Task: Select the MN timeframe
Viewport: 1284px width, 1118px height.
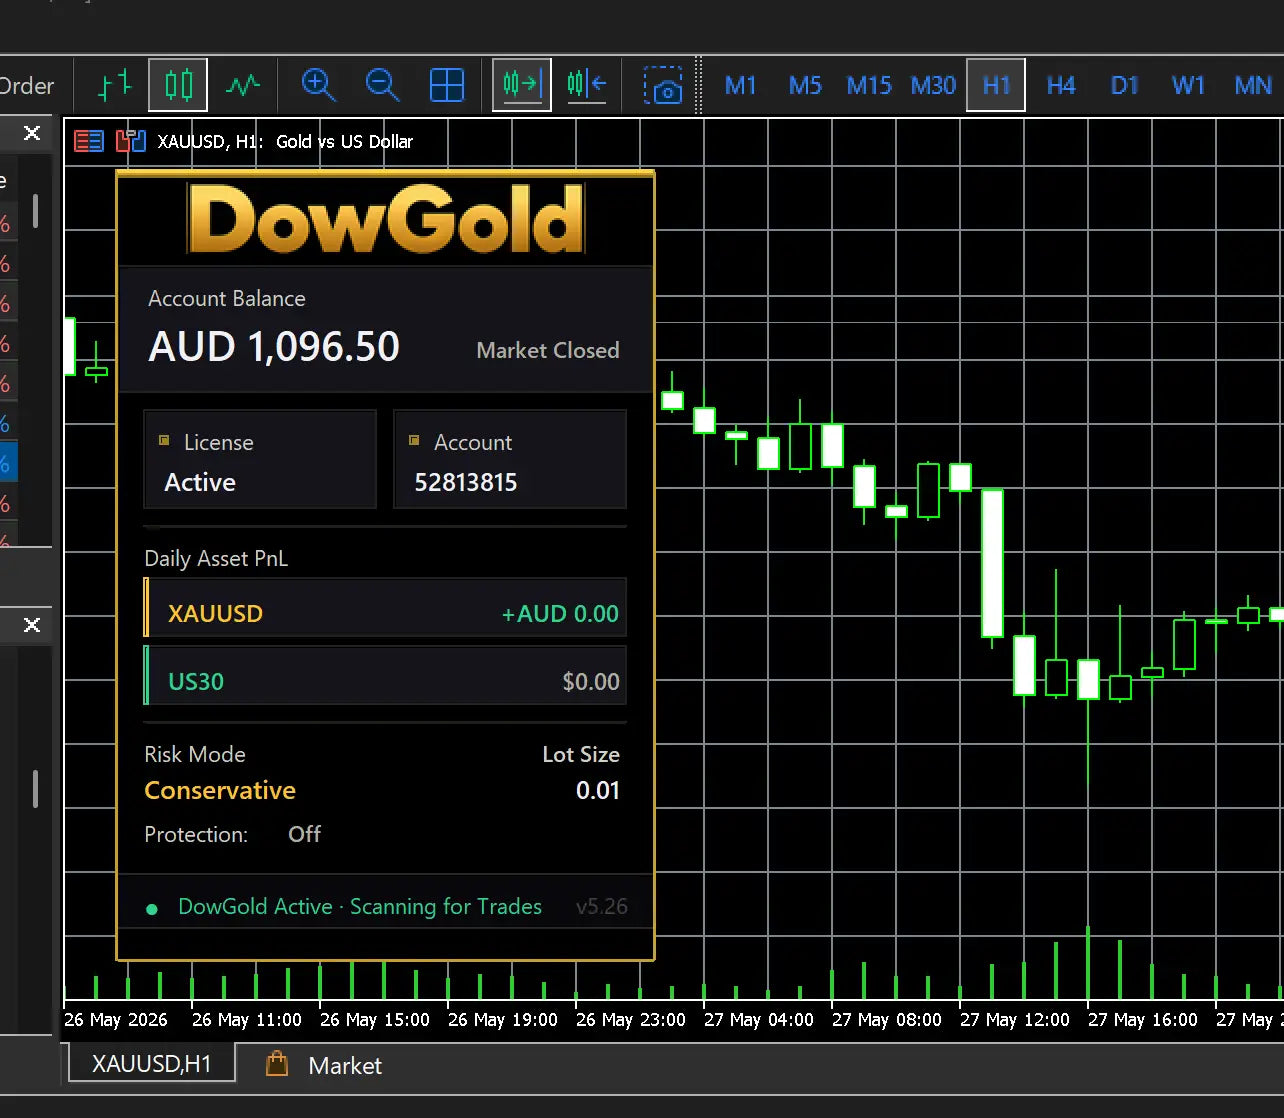Action: (x=1253, y=85)
